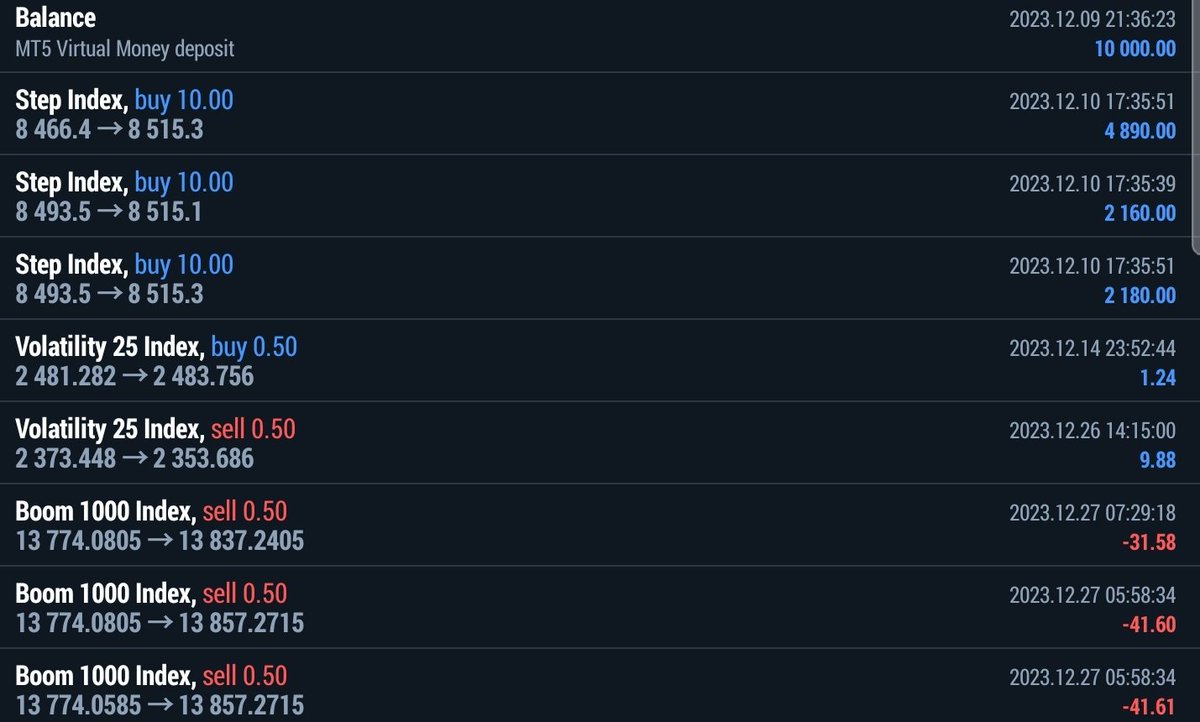Click the price range 8 466.4 → 8 515.3
Viewport: 1200px width, 722px height.
109,129
